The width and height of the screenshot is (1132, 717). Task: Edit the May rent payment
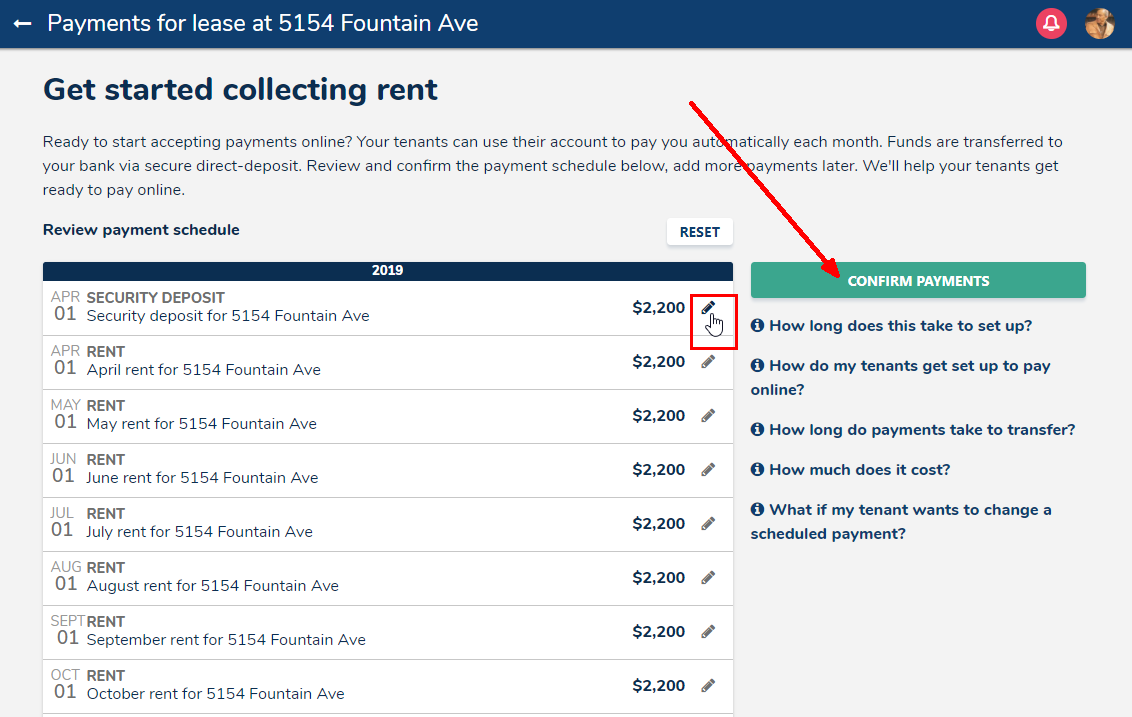click(x=708, y=416)
